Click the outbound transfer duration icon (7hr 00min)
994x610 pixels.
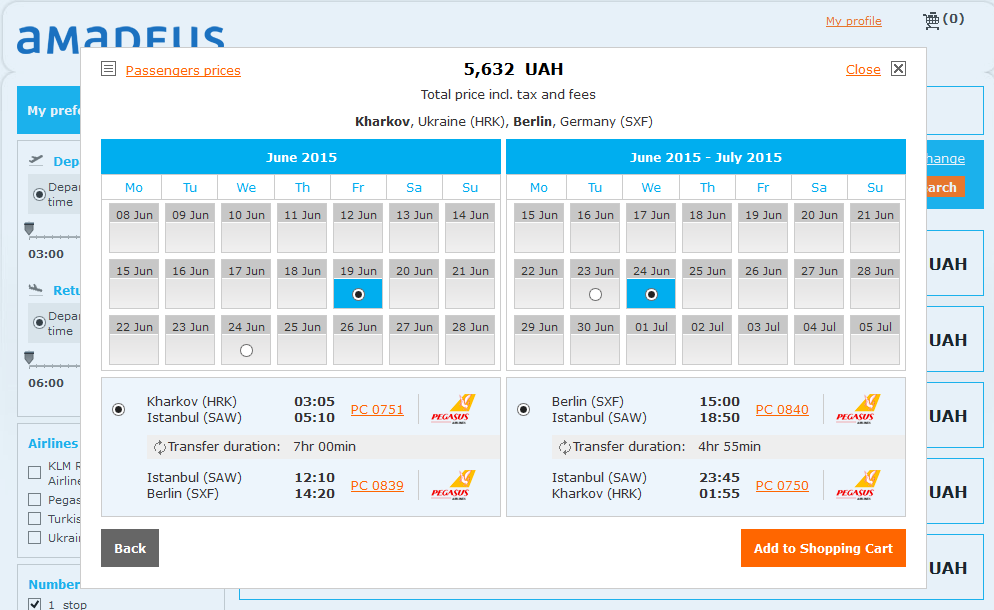coord(159,447)
